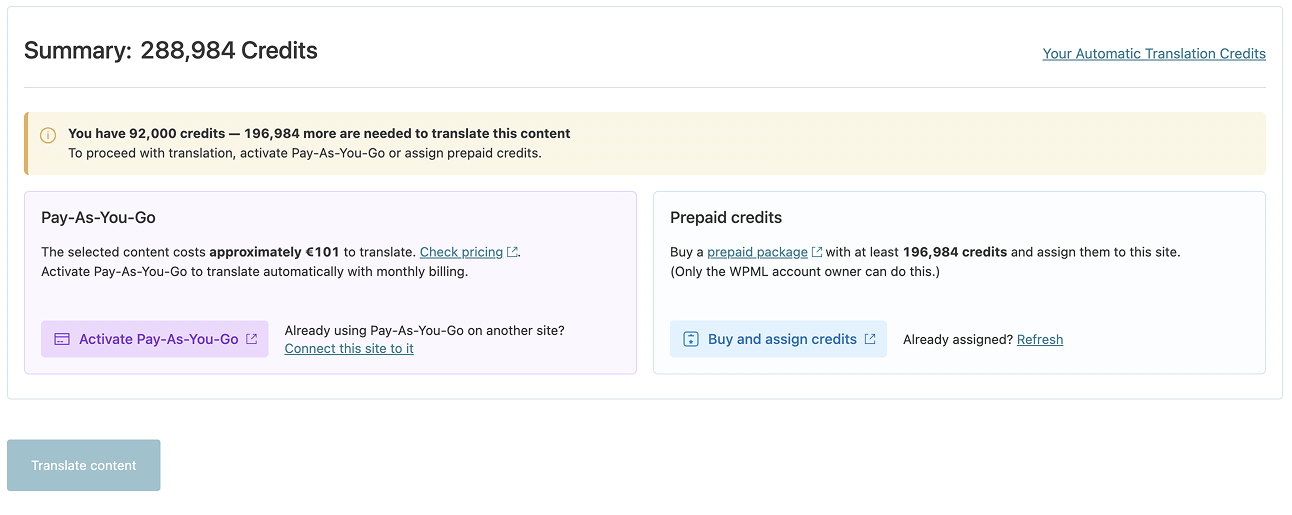Click the bold 92,000 credits warning text
Viewport: 1292px width, 515px height.
click(319, 133)
